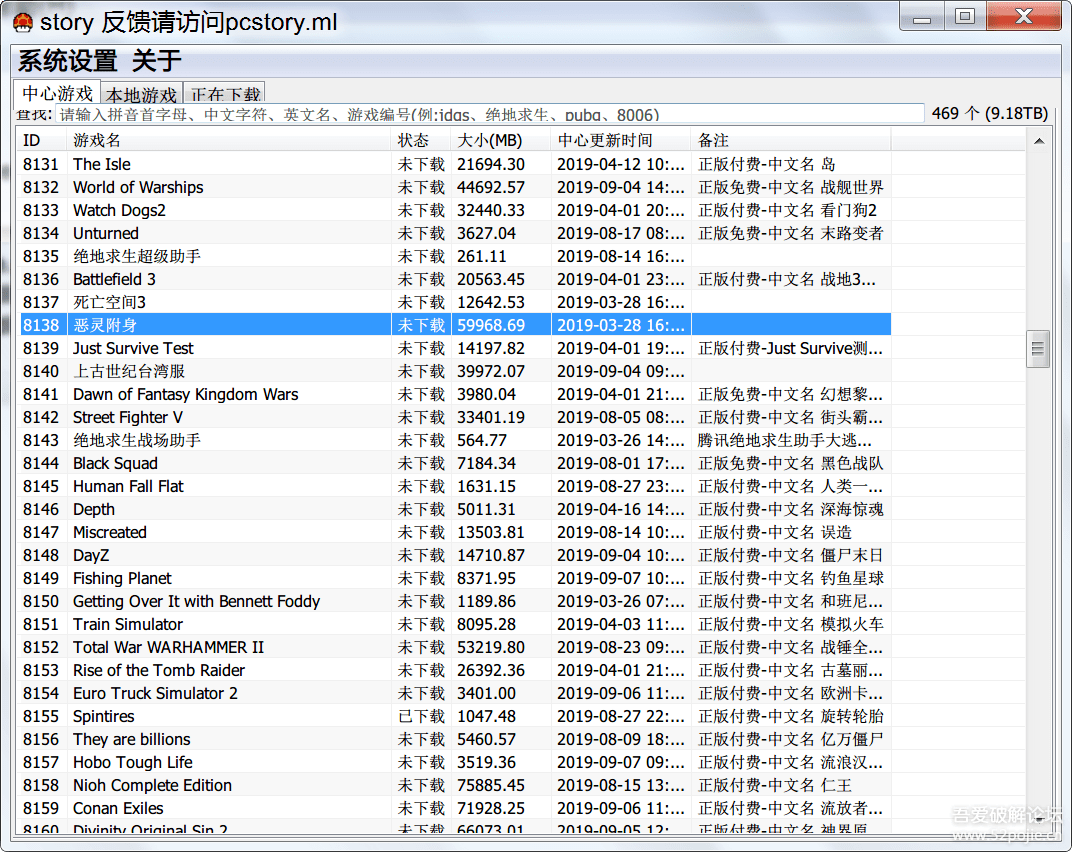1072x852 pixels.
Task: Open the 关于 menu
Action: pyautogui.click(x=156, y=61)
